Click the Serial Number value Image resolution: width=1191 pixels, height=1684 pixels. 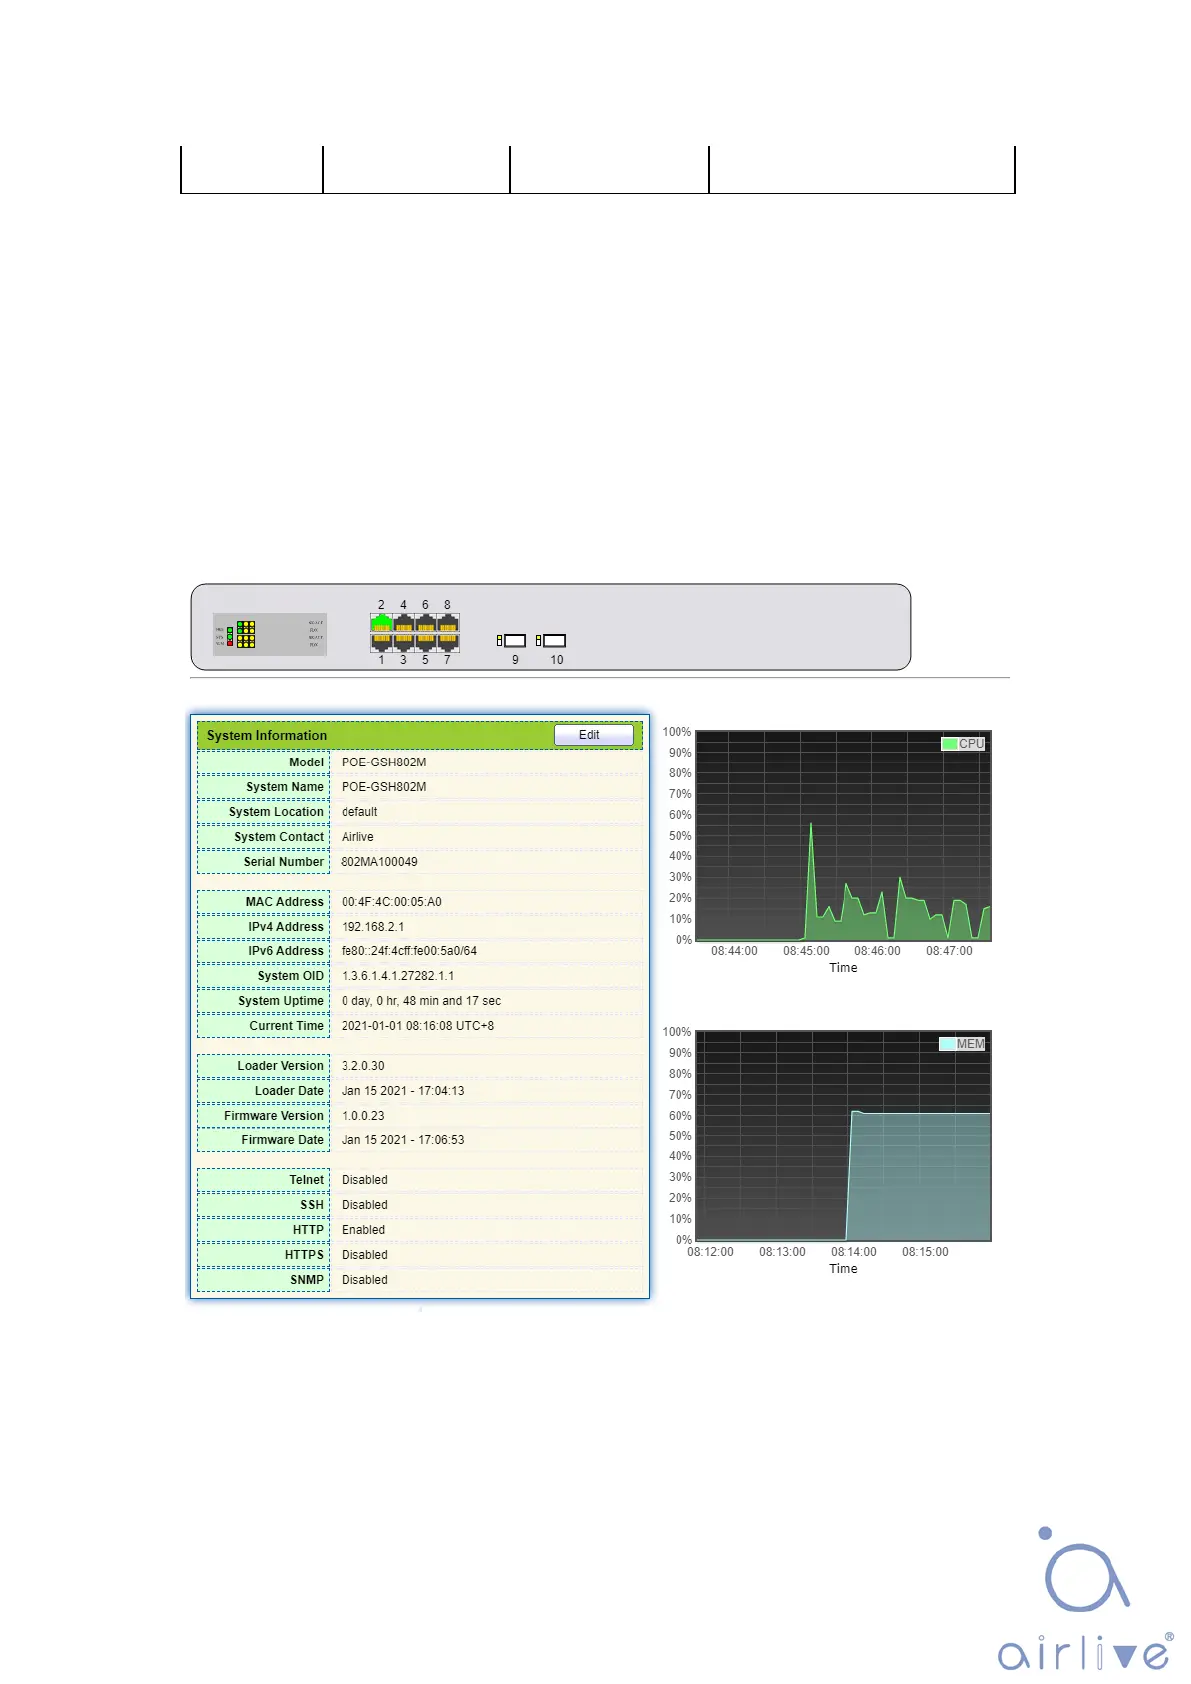click(x=379, y=862)
